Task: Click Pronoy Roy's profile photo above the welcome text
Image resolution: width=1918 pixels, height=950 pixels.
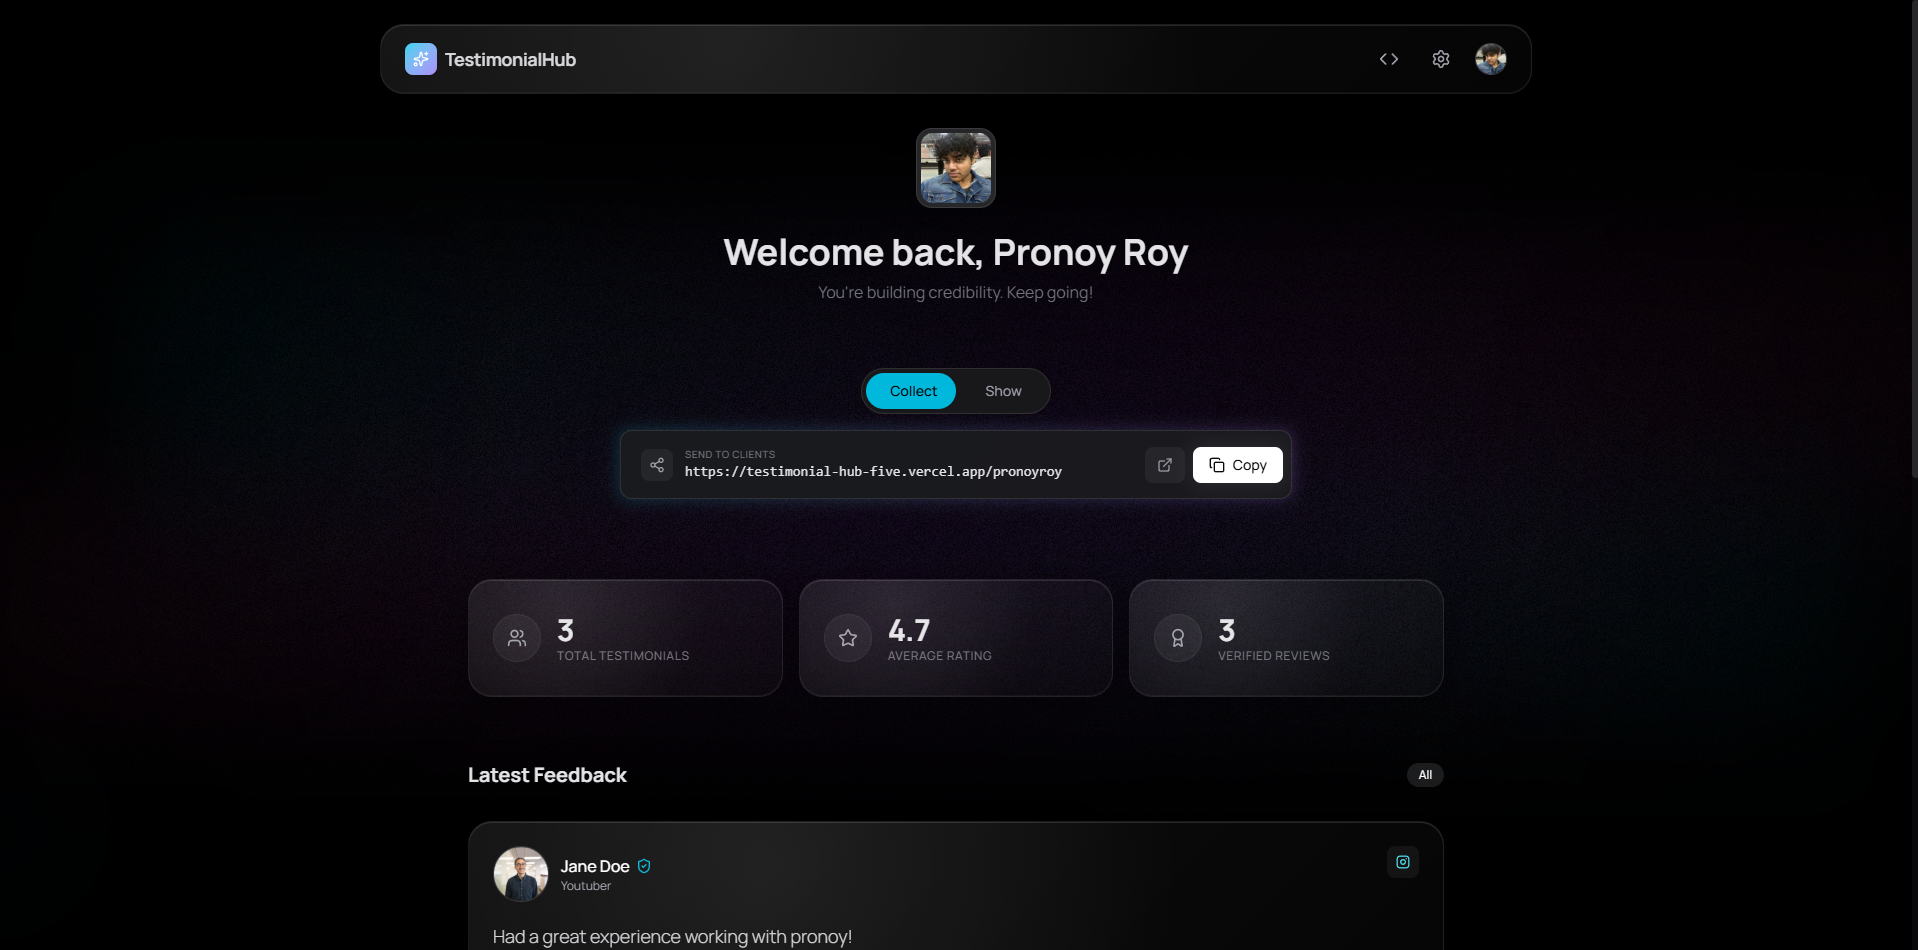Action: [954, 167]
